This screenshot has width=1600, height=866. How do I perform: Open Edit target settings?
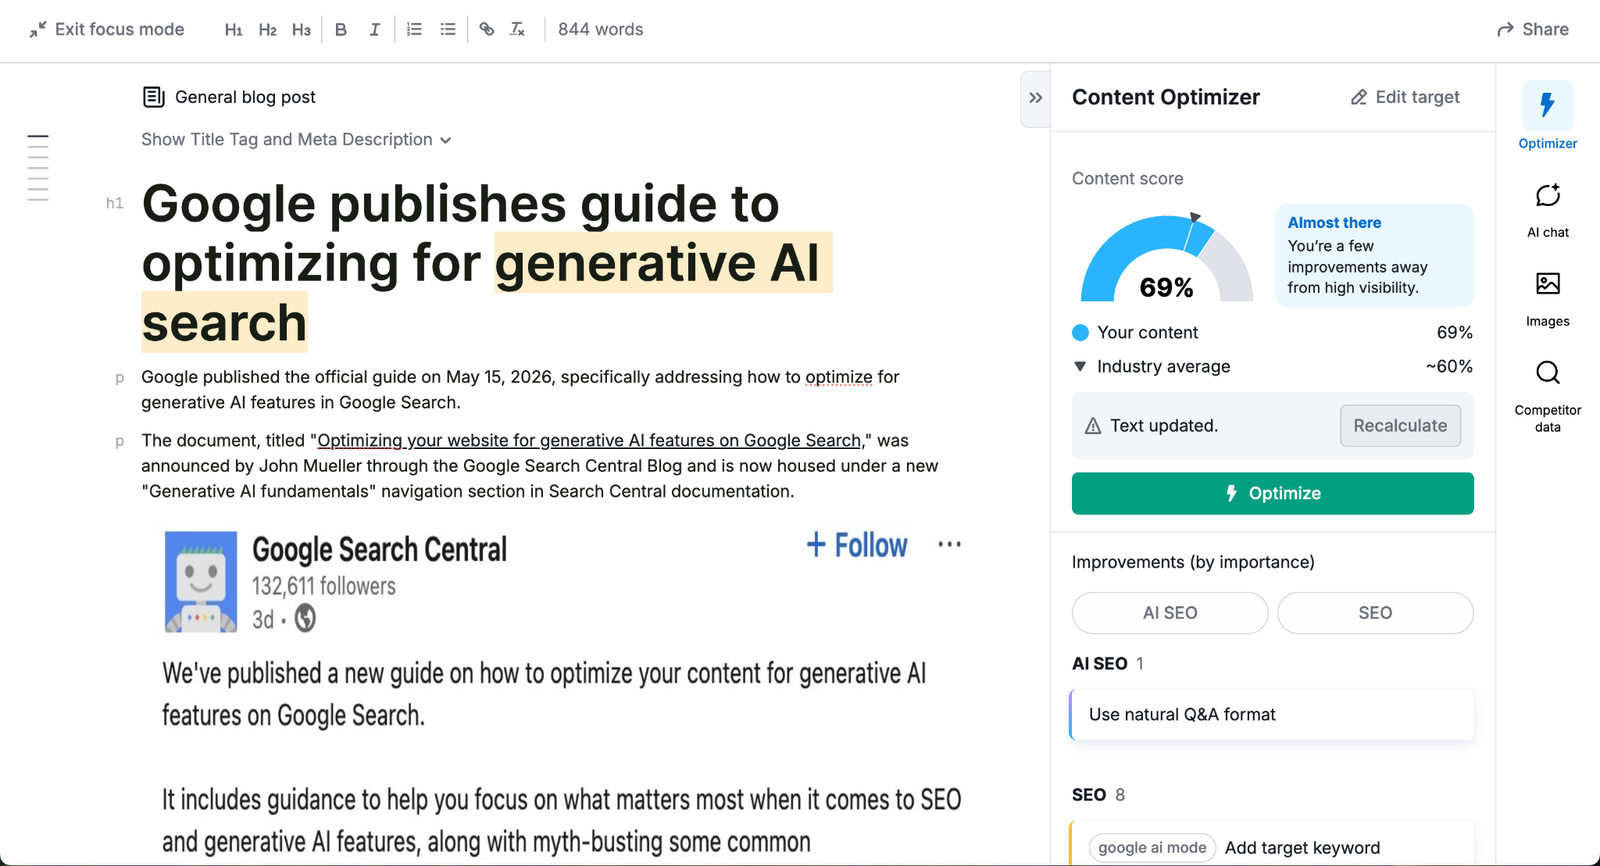click(x=1405, y=97)
